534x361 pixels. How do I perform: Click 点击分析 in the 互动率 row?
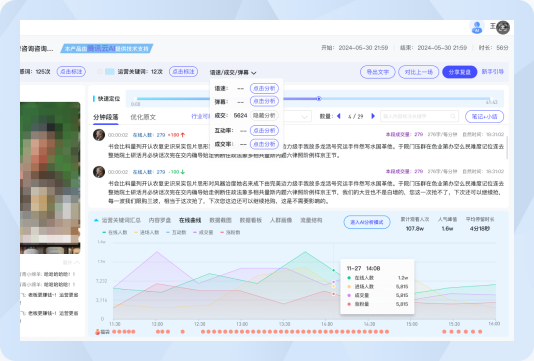tap(264, 130)
